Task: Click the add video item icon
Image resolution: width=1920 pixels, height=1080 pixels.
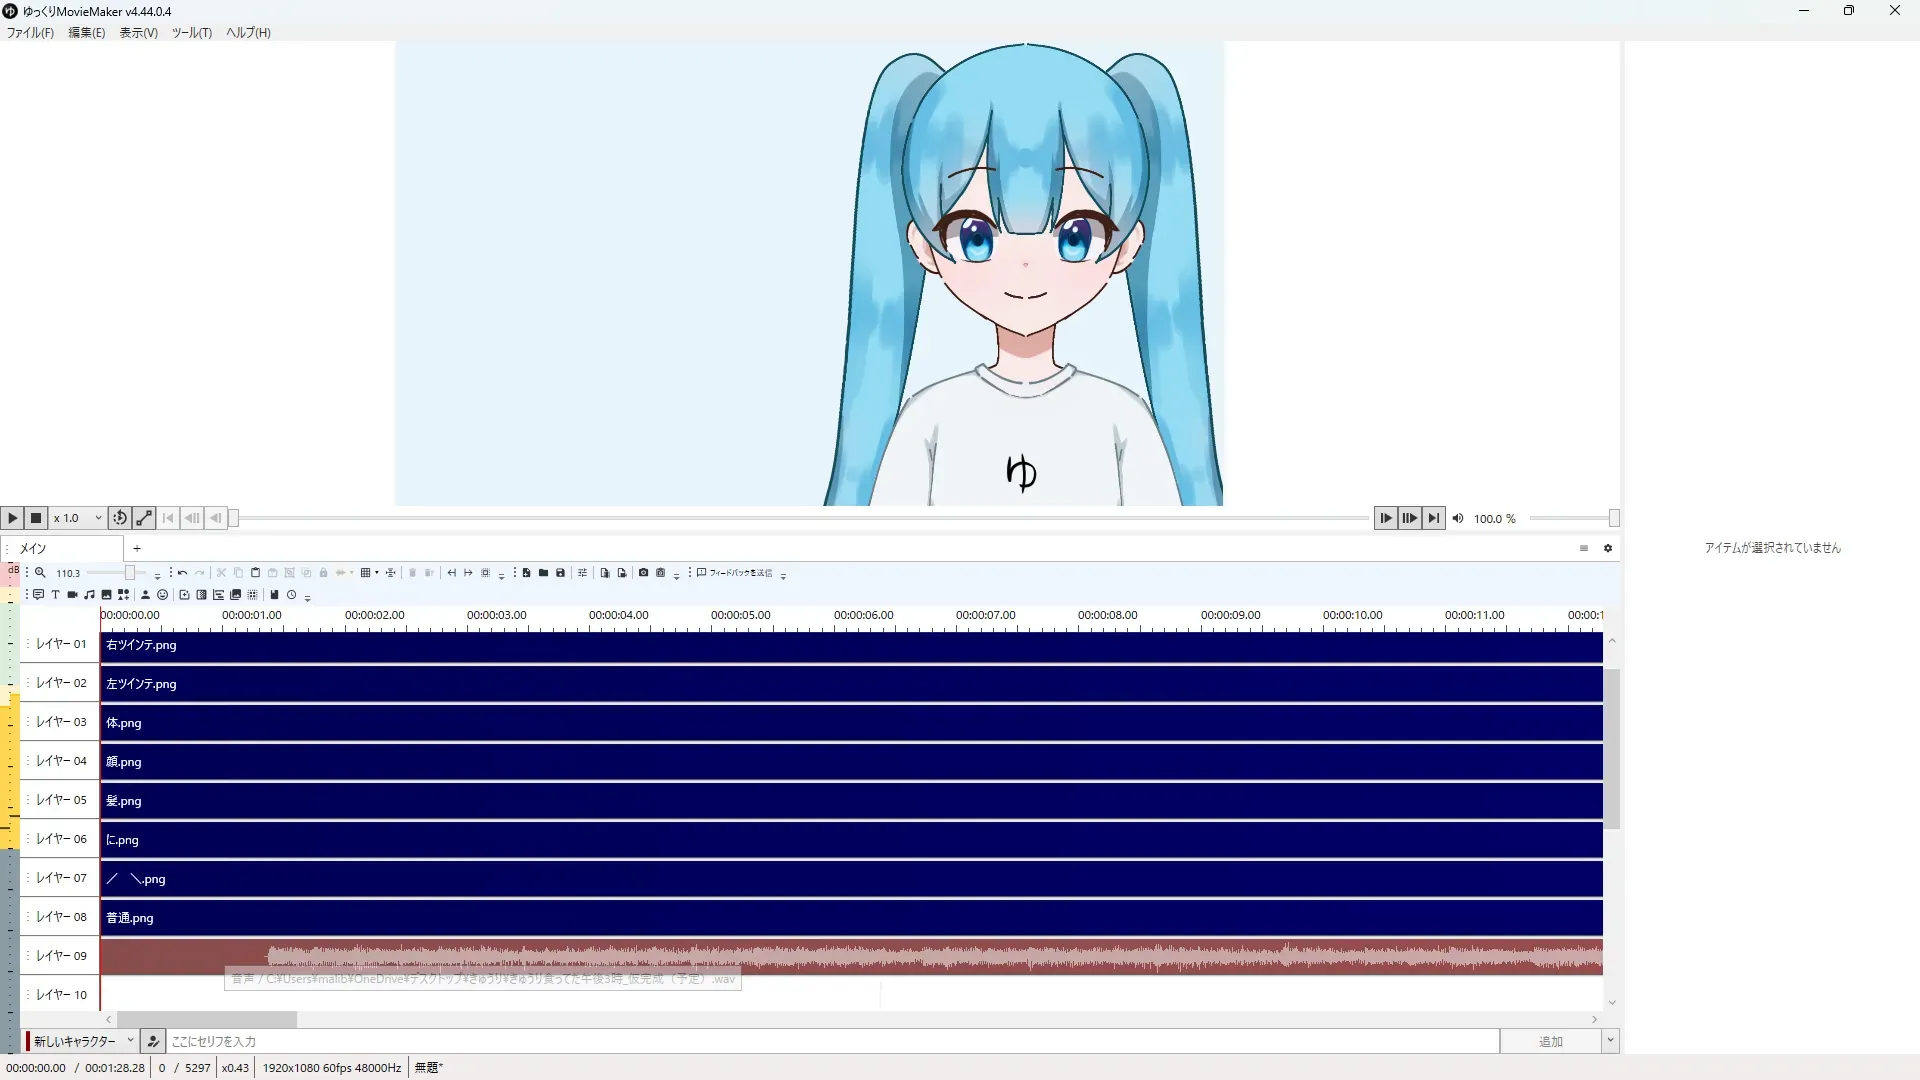Action: (72, 595)
